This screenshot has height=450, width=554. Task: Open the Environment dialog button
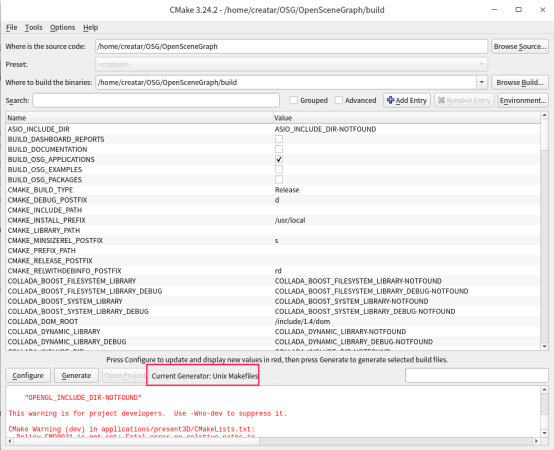523,100
